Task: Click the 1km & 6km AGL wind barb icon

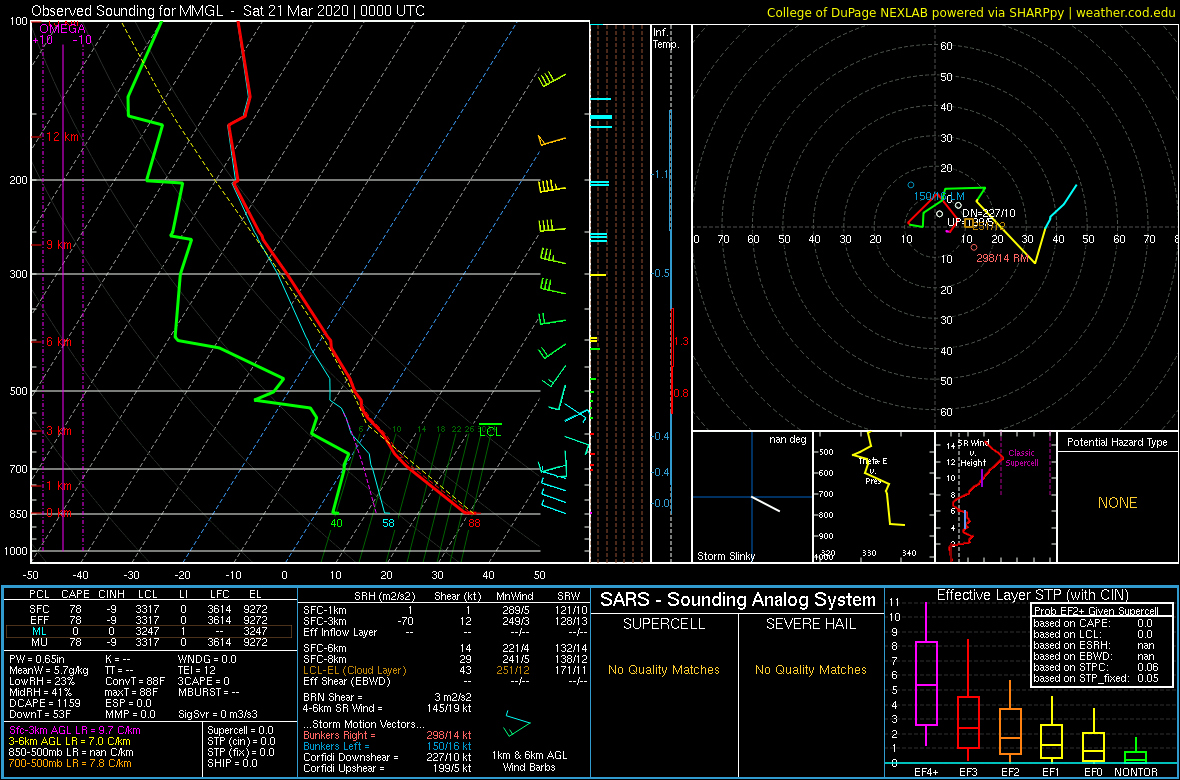Action: tap(518, 725)
